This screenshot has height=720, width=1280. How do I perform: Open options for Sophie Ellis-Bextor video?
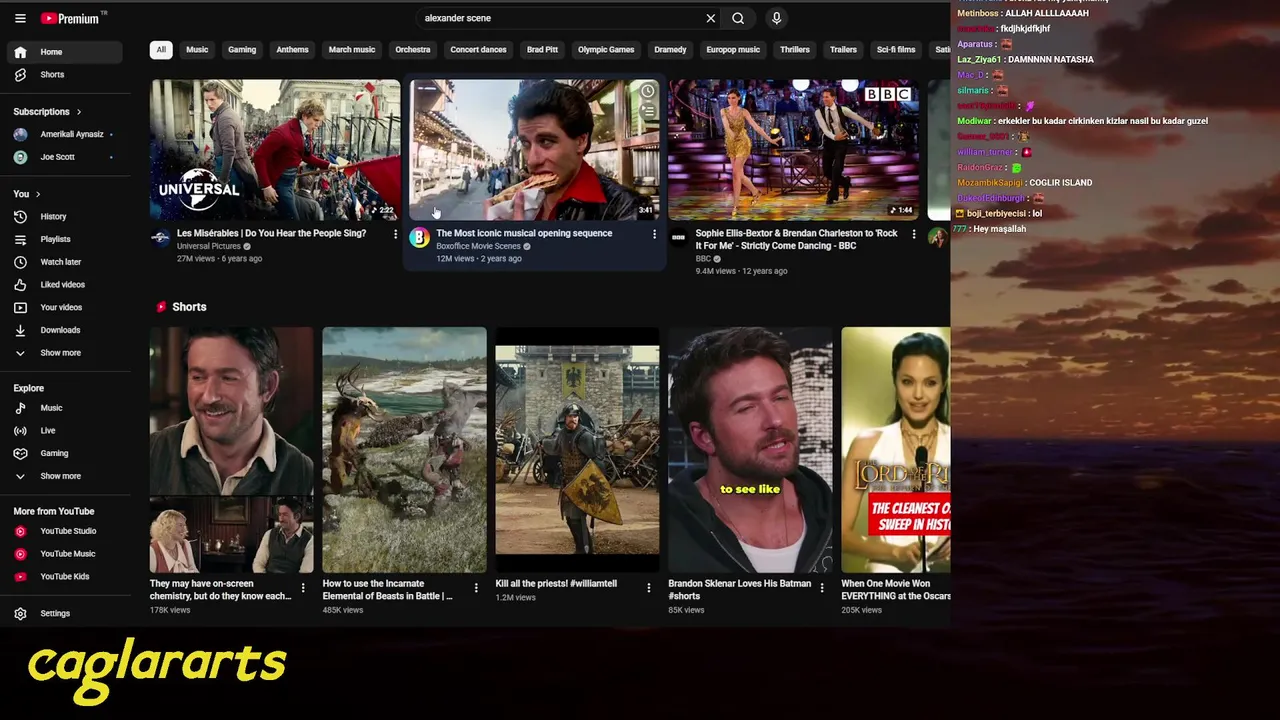pos(913,235)
